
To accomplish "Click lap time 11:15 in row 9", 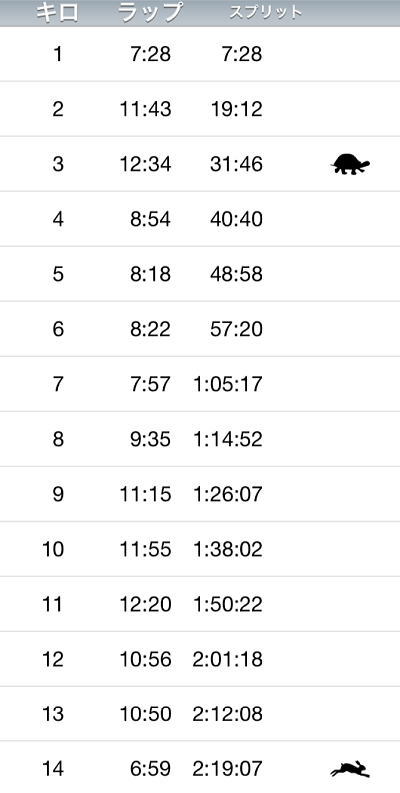I will tap(146, 494).
